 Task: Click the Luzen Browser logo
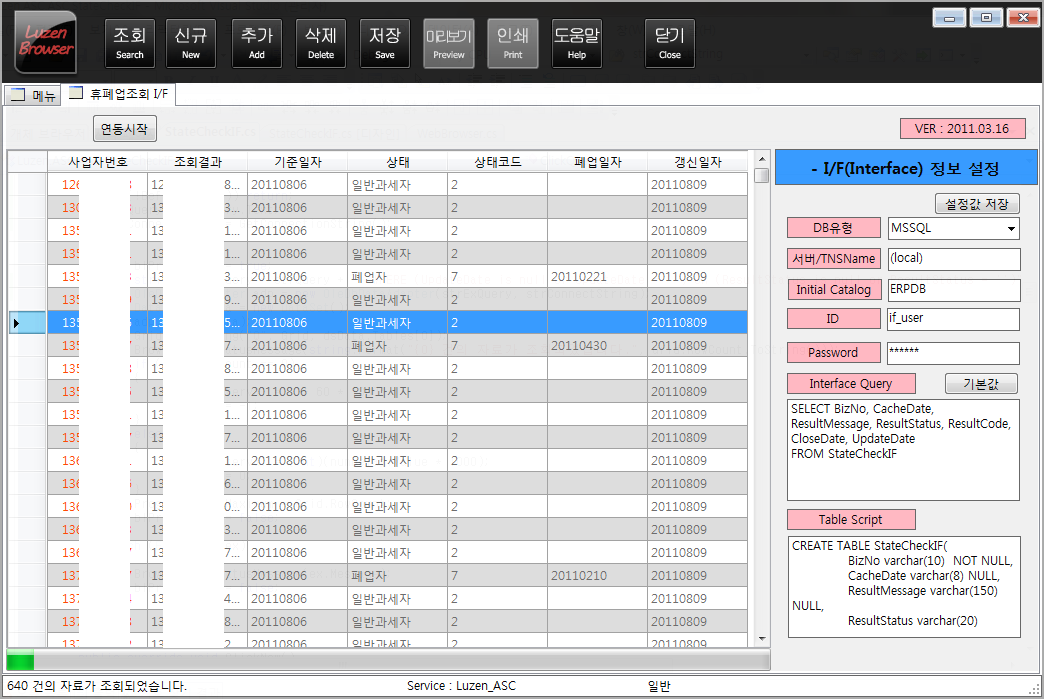[x=46, y=42]
